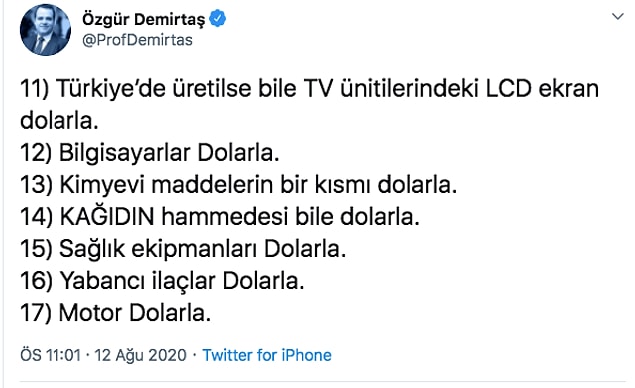The height and width of the screenshot is (388, 635).
Task: Click the ÖS 11:01 timestamp
Action: click(51, 355)
